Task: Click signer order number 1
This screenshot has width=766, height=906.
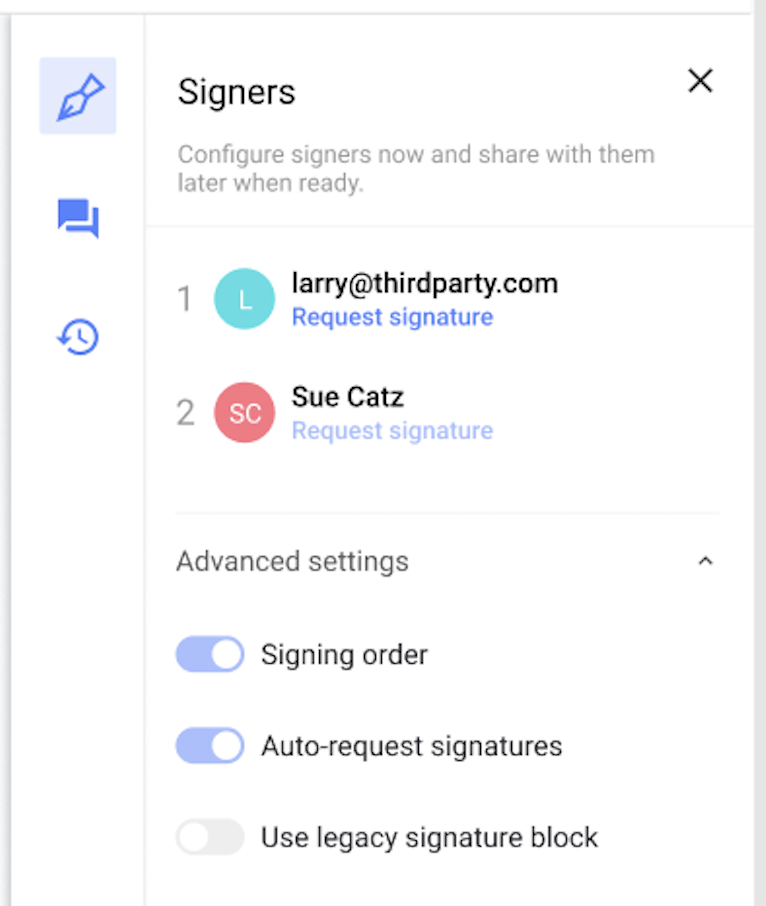Action: tap(185, 299)
